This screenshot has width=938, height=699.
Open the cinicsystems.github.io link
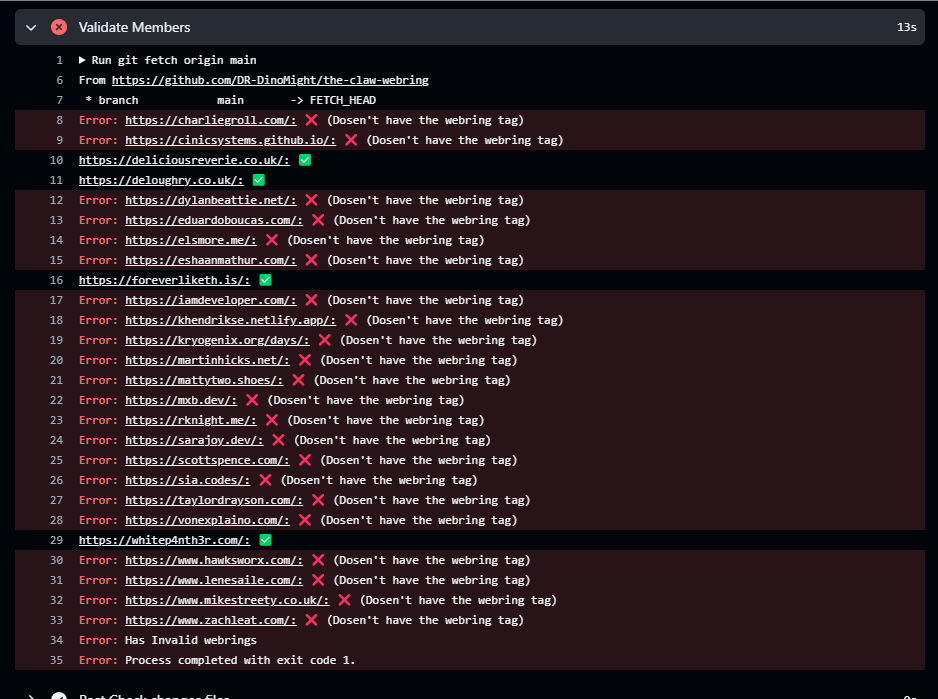tap(230, 140)
